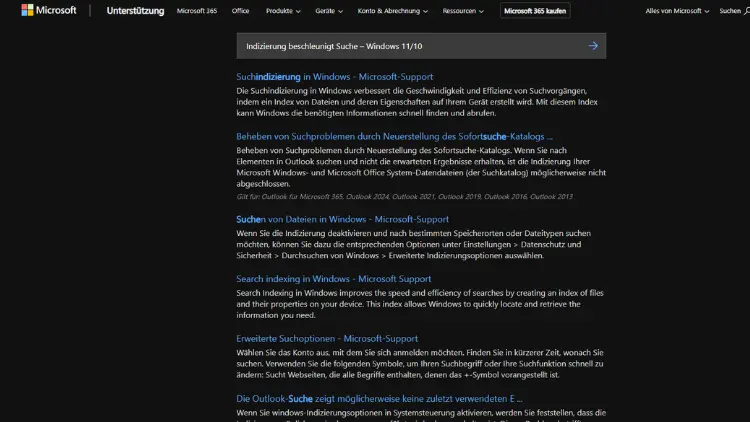750x422 pixels.
Task: Open Search indexing in Windows result
Action: pos(333,279)
